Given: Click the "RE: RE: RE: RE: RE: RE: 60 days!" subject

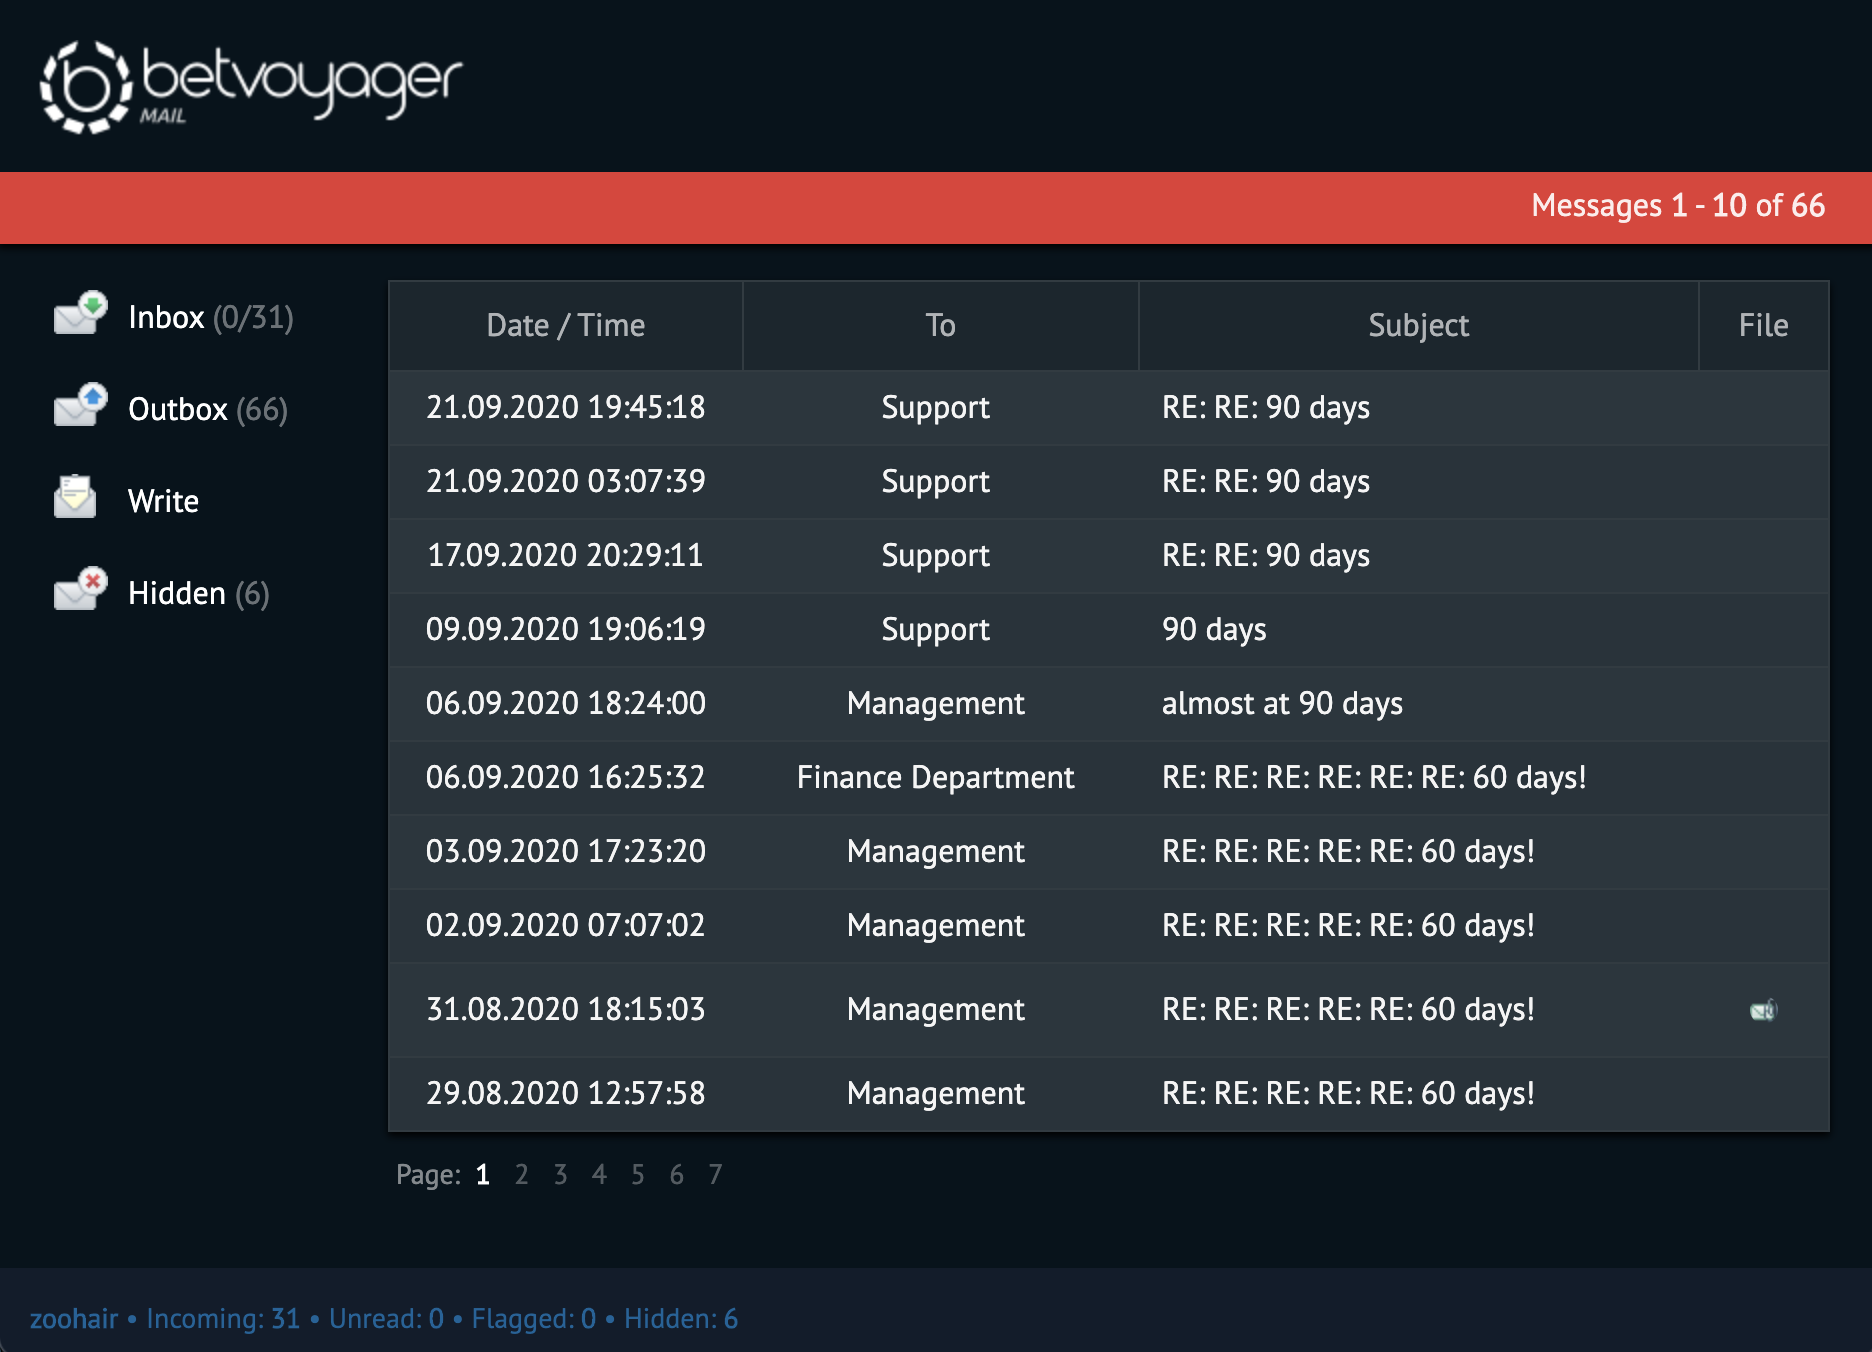Looking at the screenshot, I should click(1374, 778).
